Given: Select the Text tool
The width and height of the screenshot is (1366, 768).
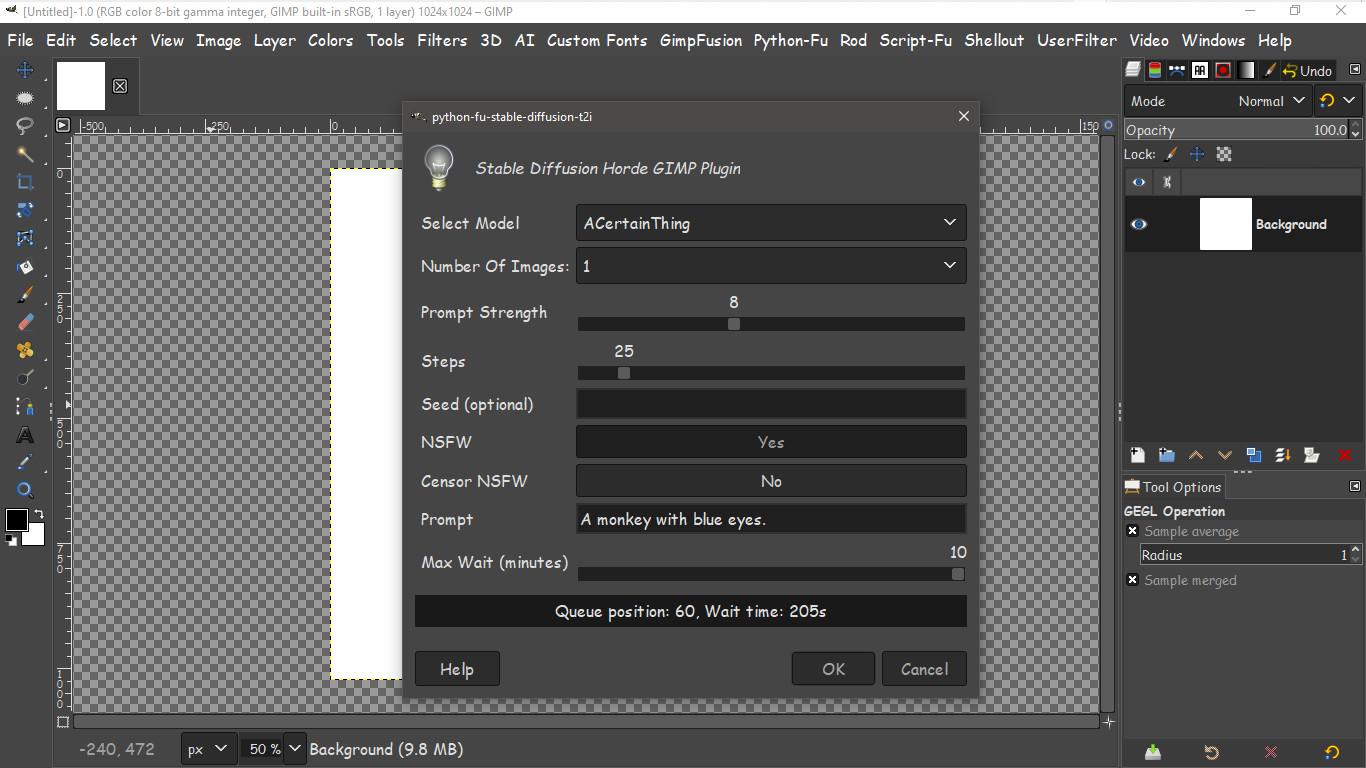Looking at the screenshot, I should coord(25,434).
